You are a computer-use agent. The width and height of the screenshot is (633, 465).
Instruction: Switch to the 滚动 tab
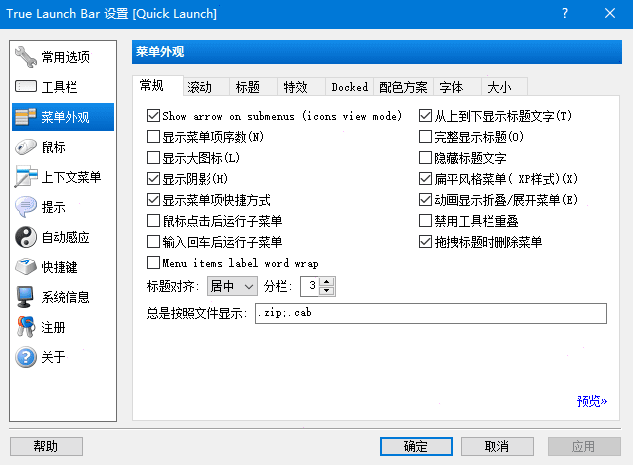tap(206, 87)
